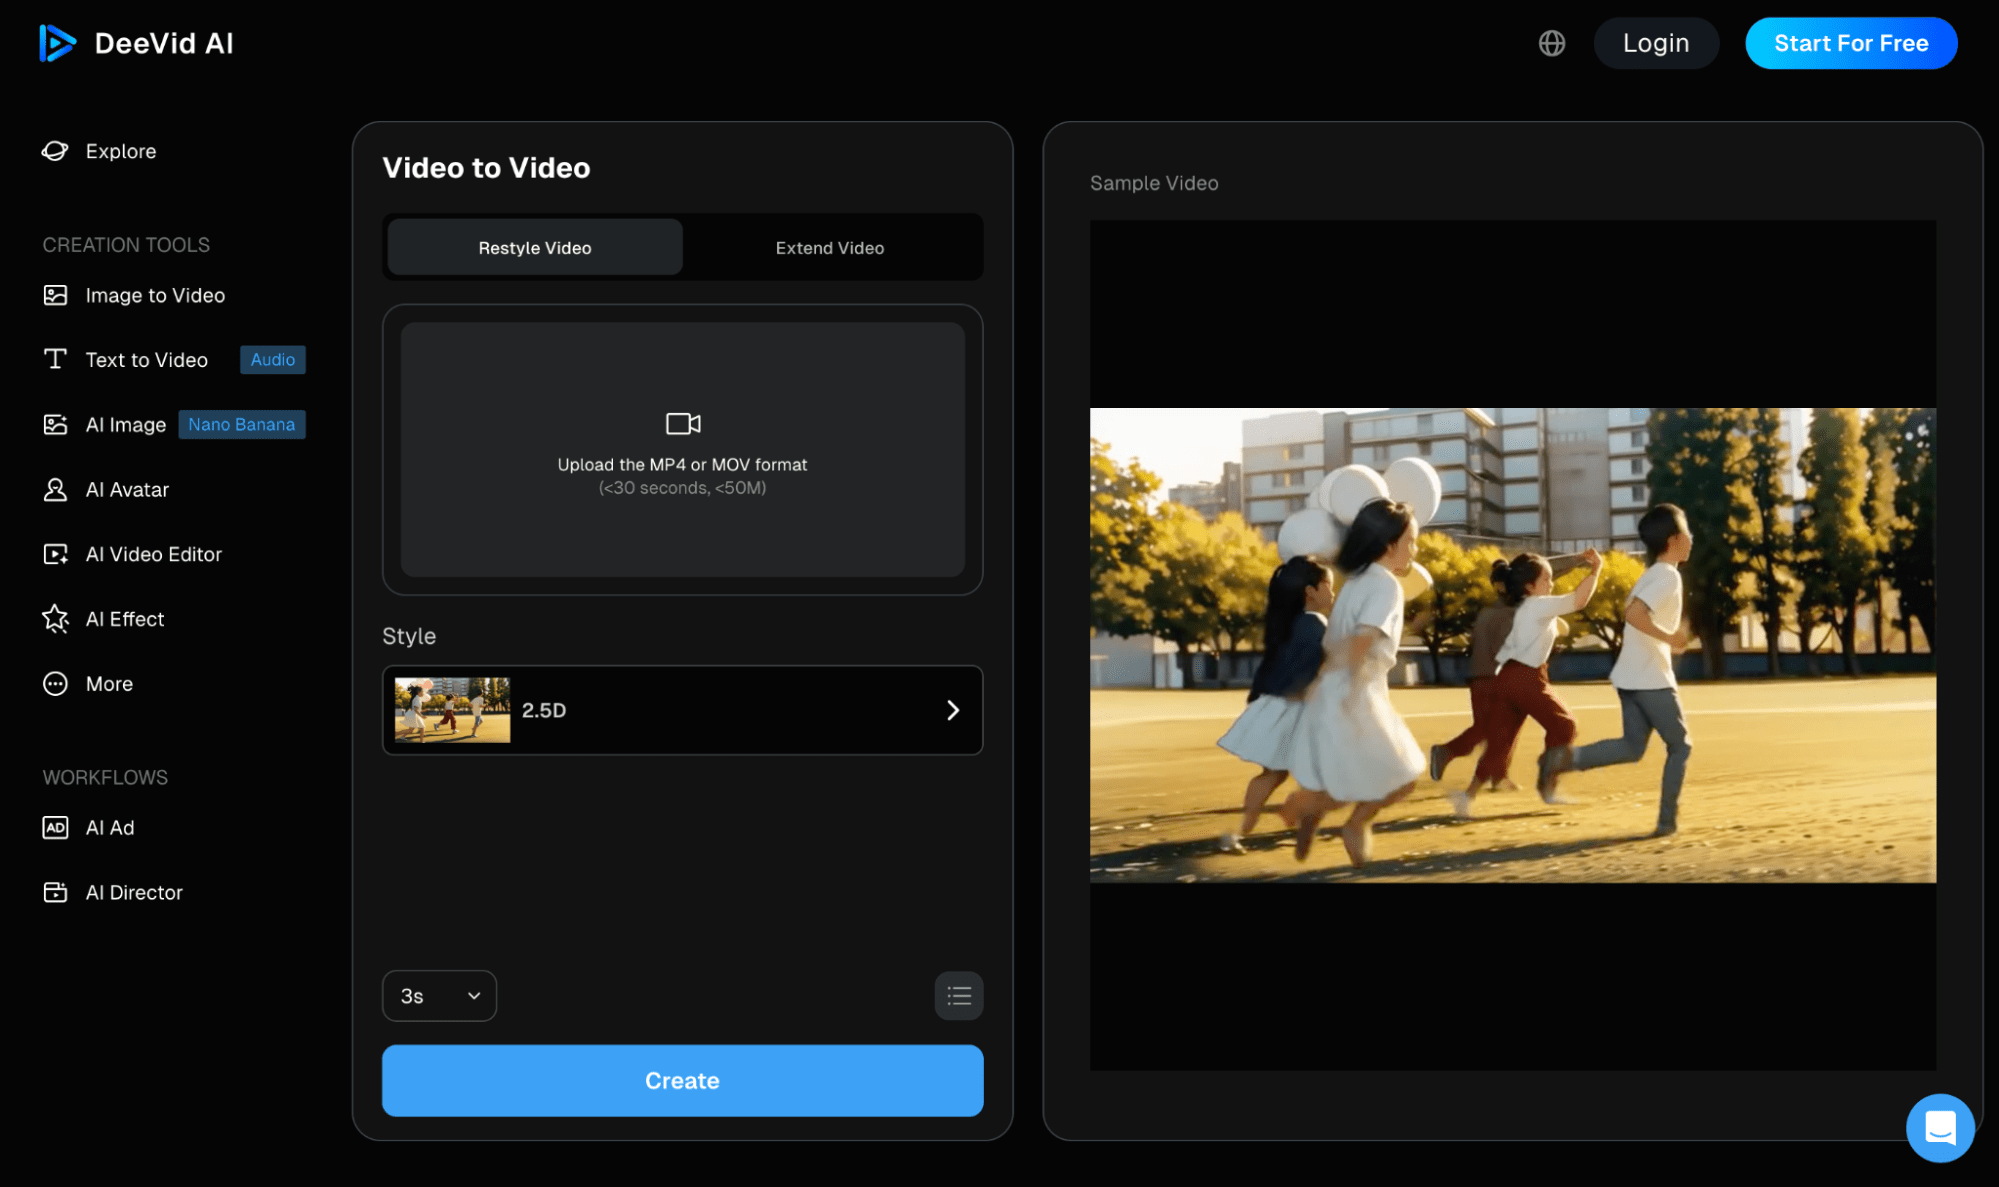The height and width of the screenshot is (1187, 1999).
Task: Click the More creation tools option
Action: point(108,683)
